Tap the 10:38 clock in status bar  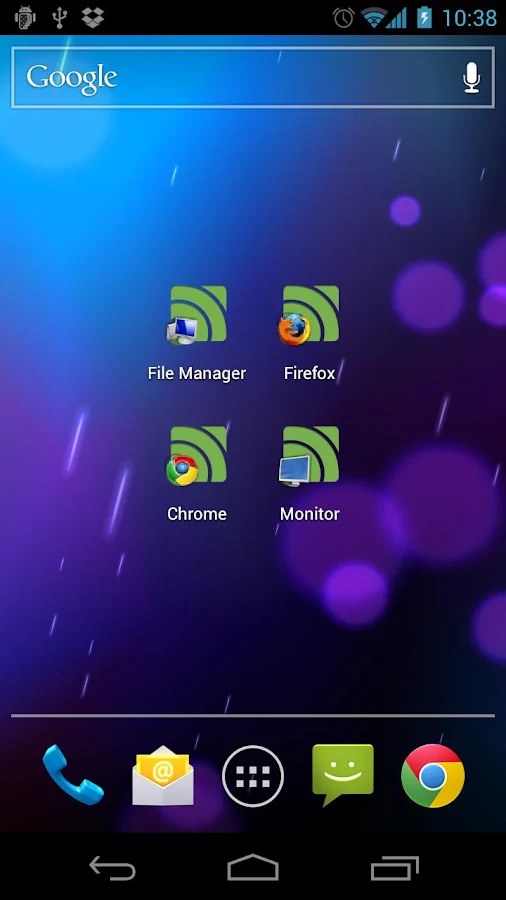[x=469, y=18]
